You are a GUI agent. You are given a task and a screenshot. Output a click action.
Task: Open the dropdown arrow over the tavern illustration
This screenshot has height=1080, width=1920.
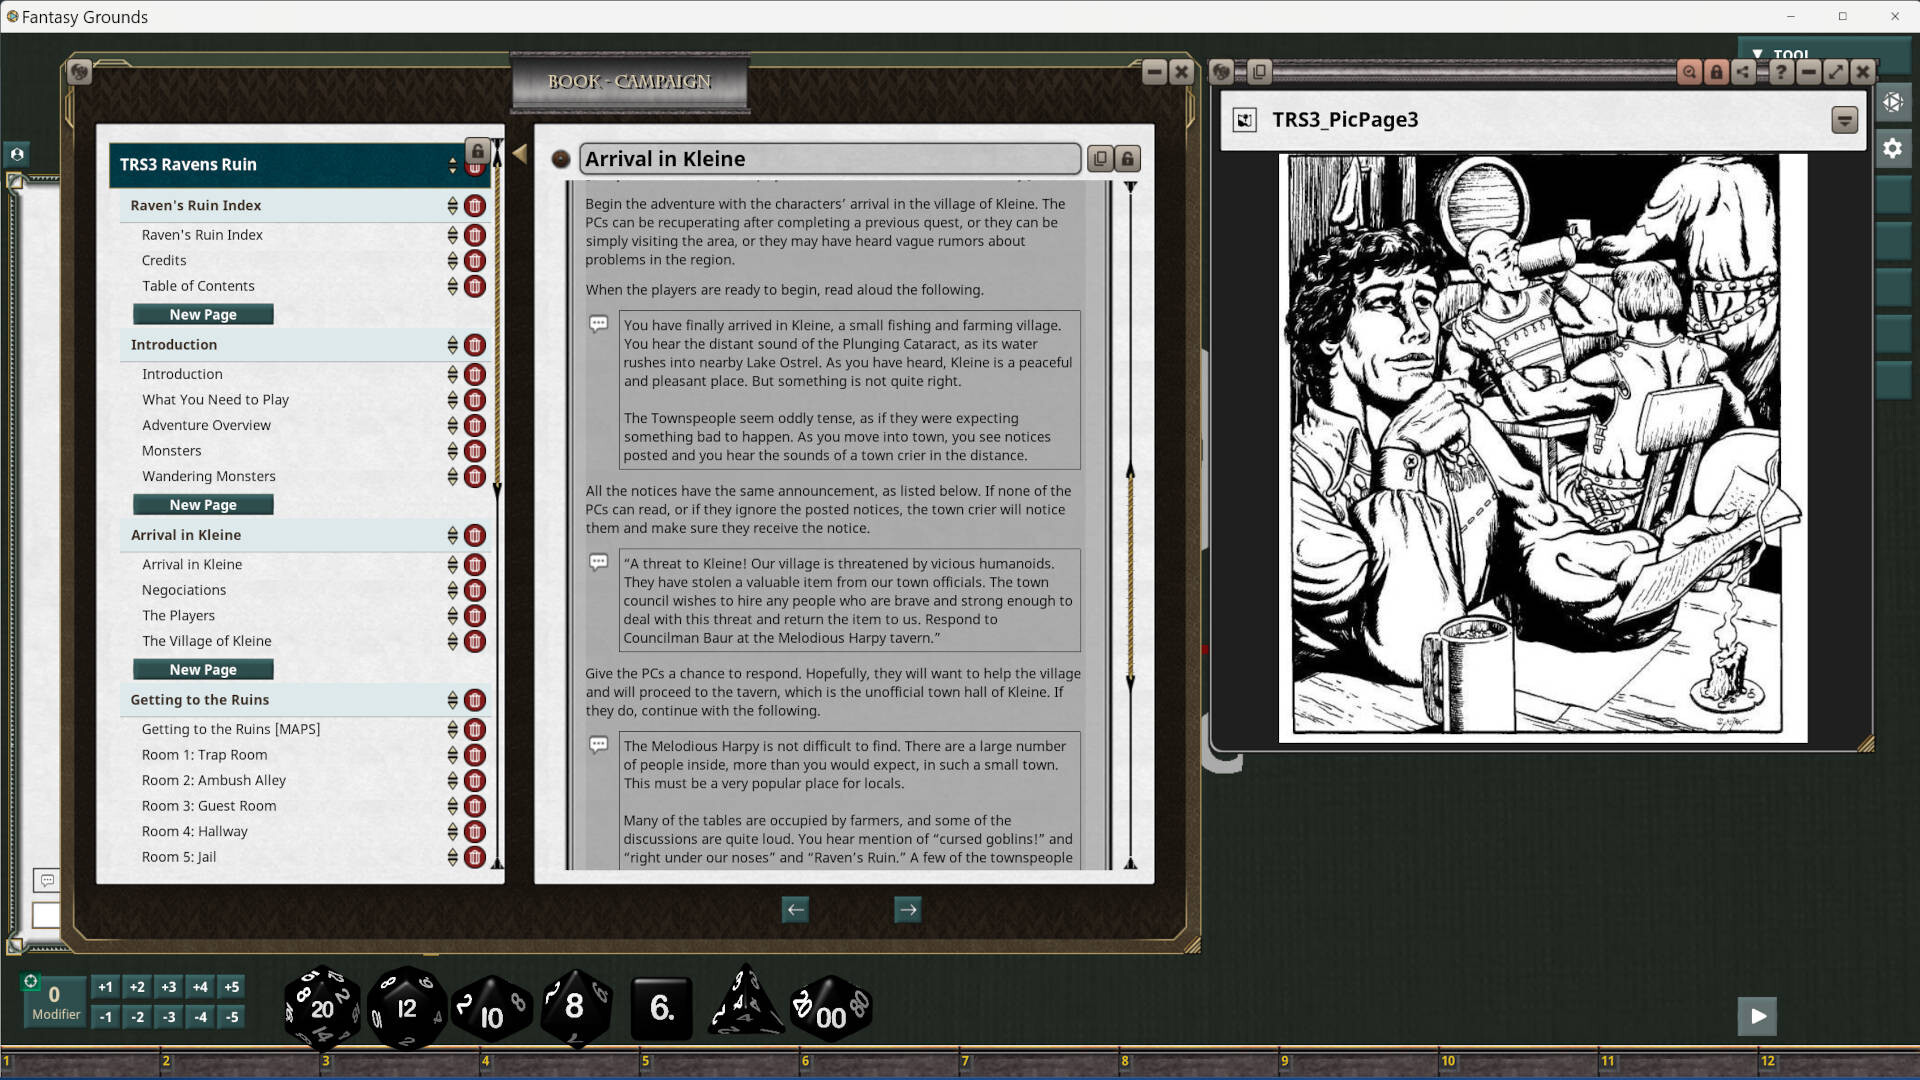click(x=1845, y=120)
